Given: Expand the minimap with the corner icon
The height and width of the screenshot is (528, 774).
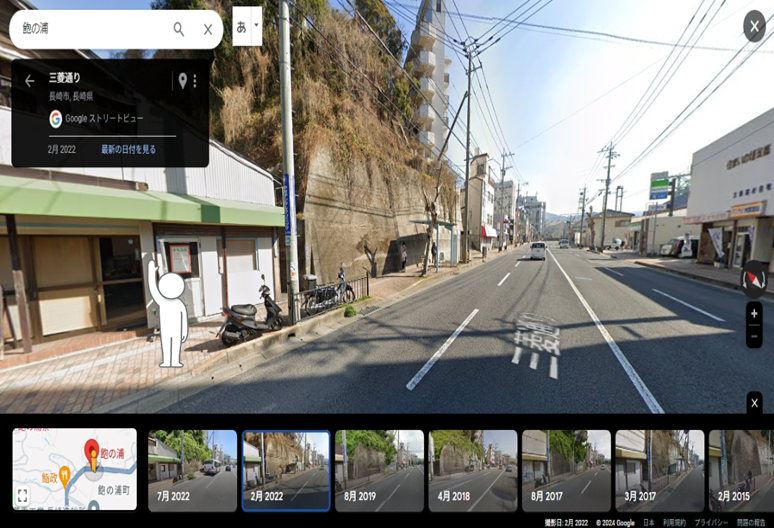Looking at the screenshot, I should (23, 496).
